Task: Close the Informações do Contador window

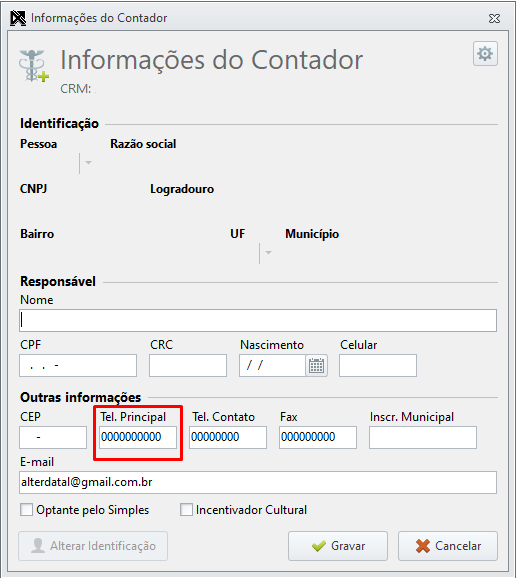Action: pos(494,18)
